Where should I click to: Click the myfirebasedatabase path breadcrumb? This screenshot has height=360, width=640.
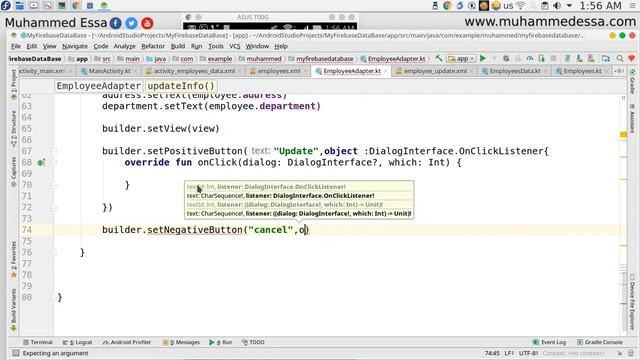321,59
